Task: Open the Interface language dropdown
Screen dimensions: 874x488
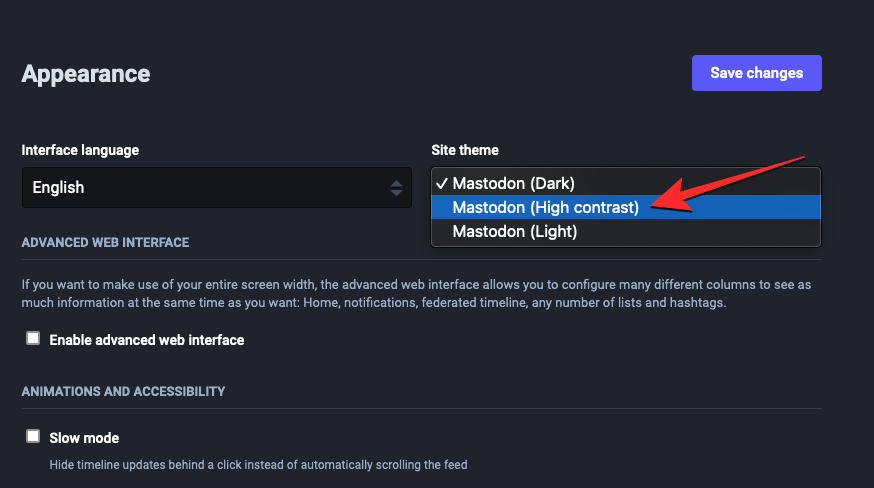Action: point(216,187)
